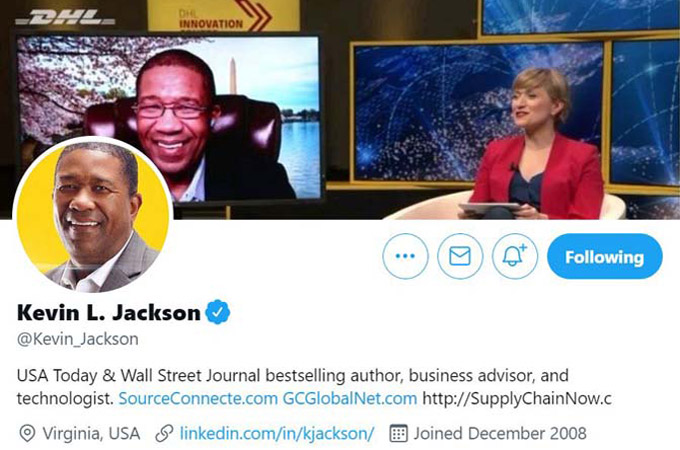680x450 pixels.
Task: Toggle the Following button
Action: tap(605, 256)
